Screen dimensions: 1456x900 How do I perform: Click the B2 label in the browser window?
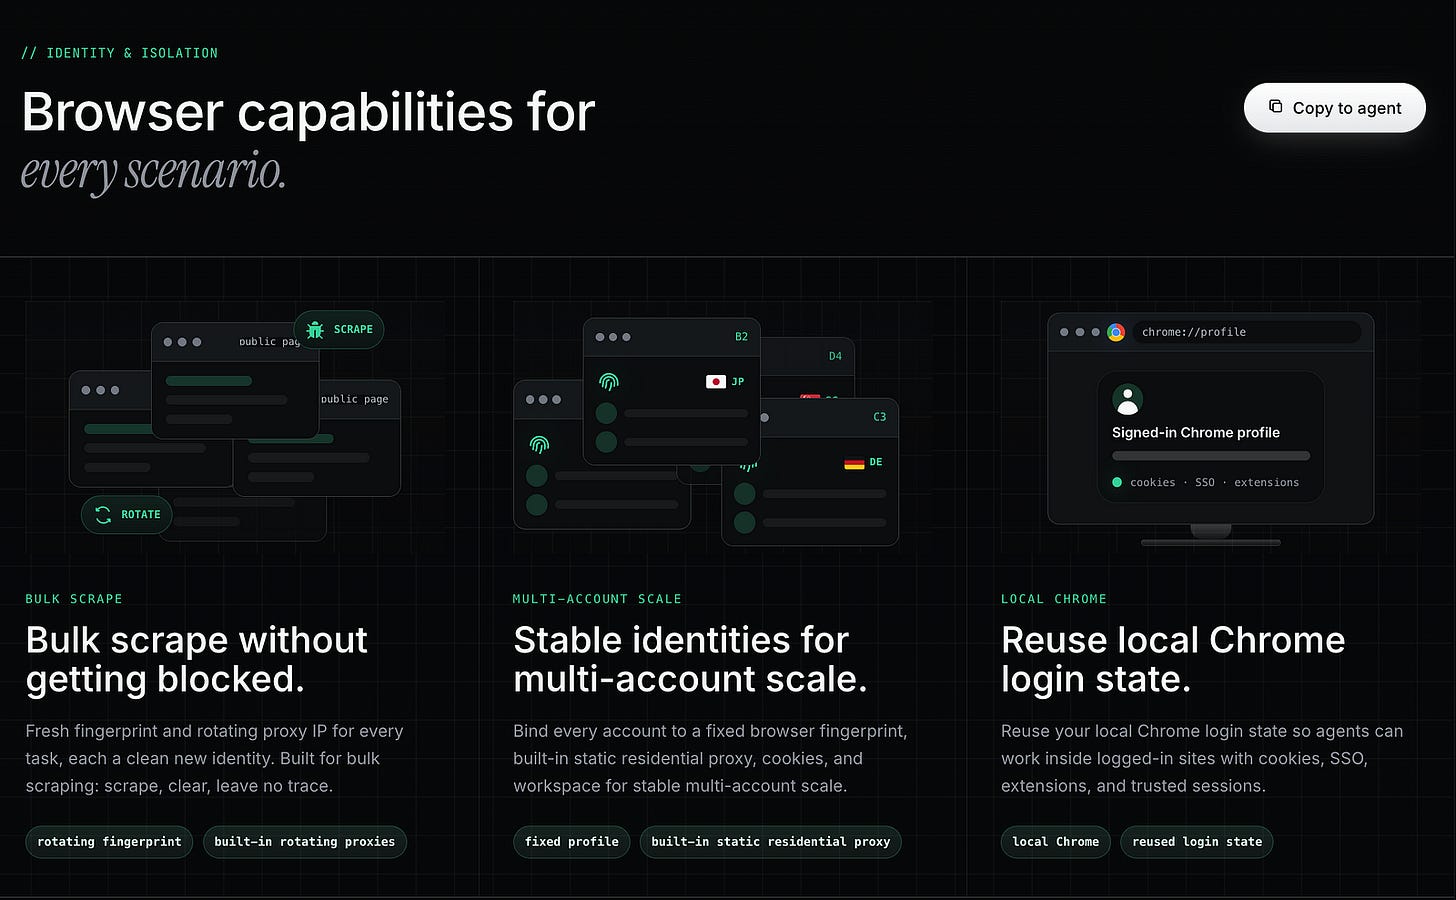741,337
